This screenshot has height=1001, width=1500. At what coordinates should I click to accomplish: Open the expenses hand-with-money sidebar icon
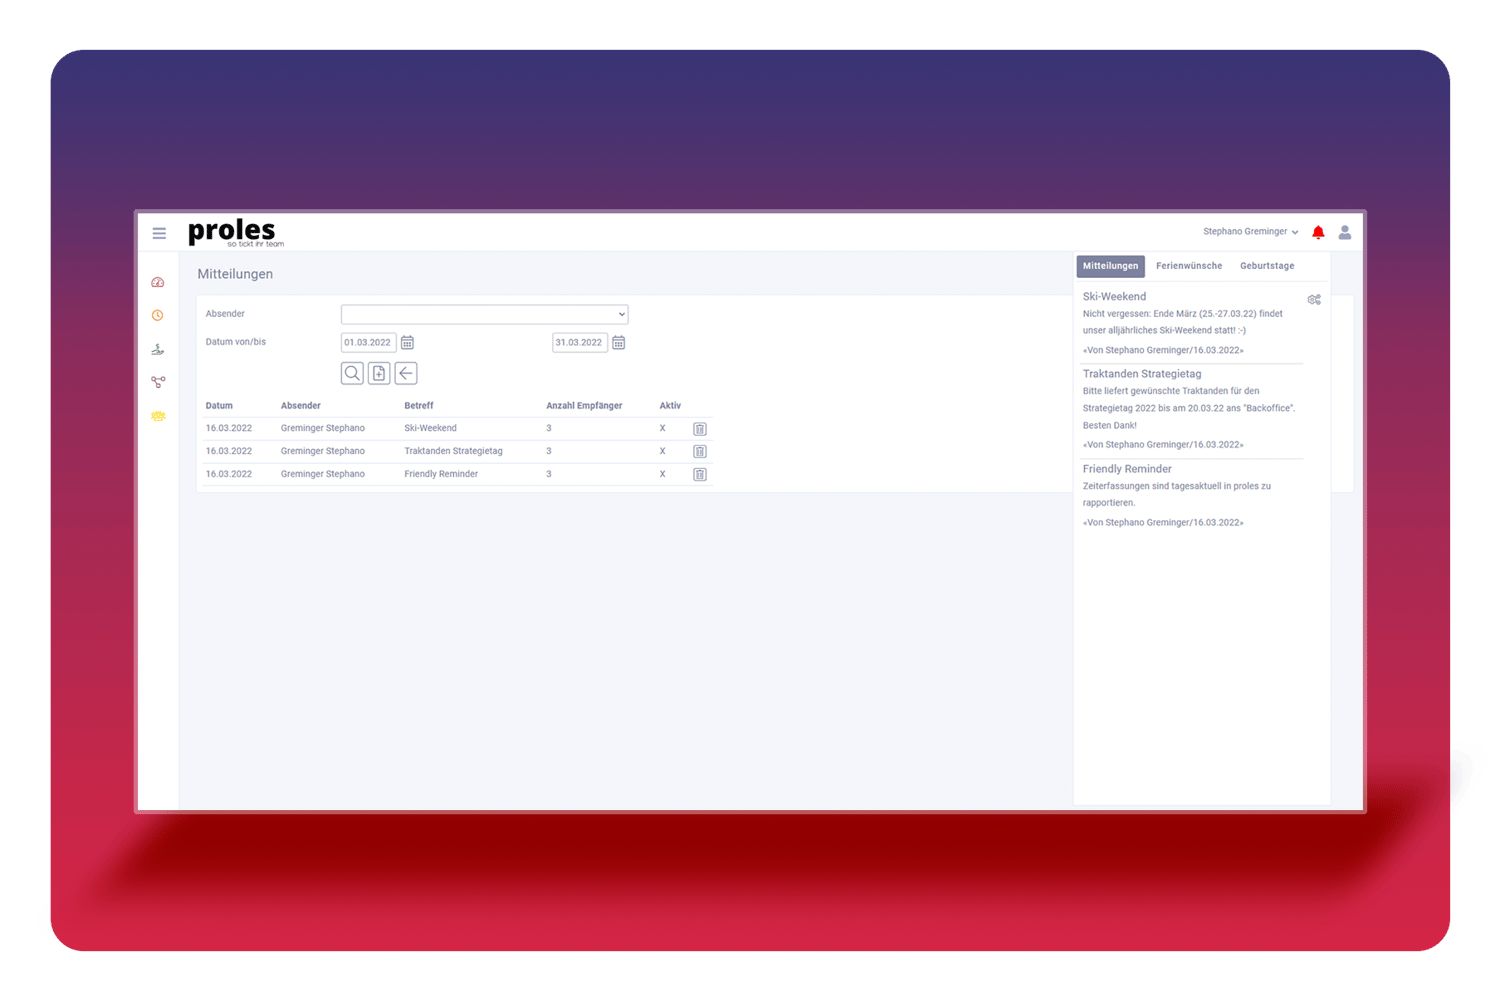pos(158,349)
